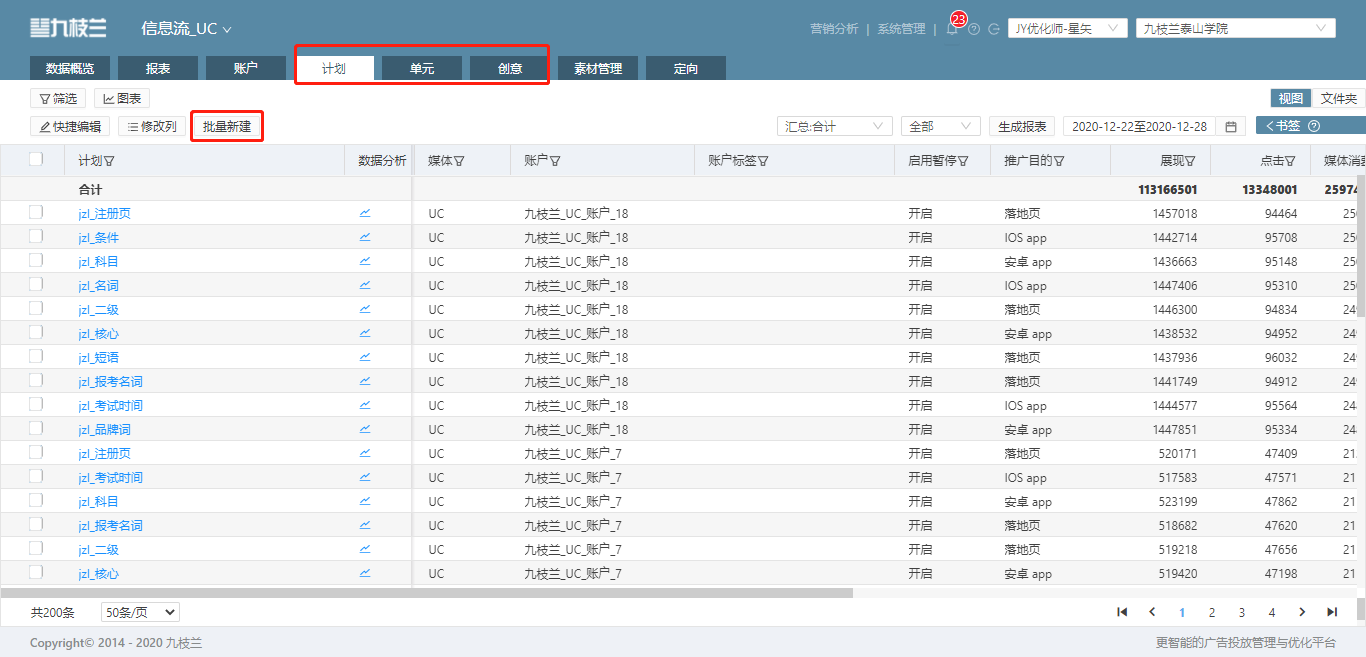The image size is (1366, 657).
Task: Click the 生成报表 button
Action: (x=1023, y=127)
